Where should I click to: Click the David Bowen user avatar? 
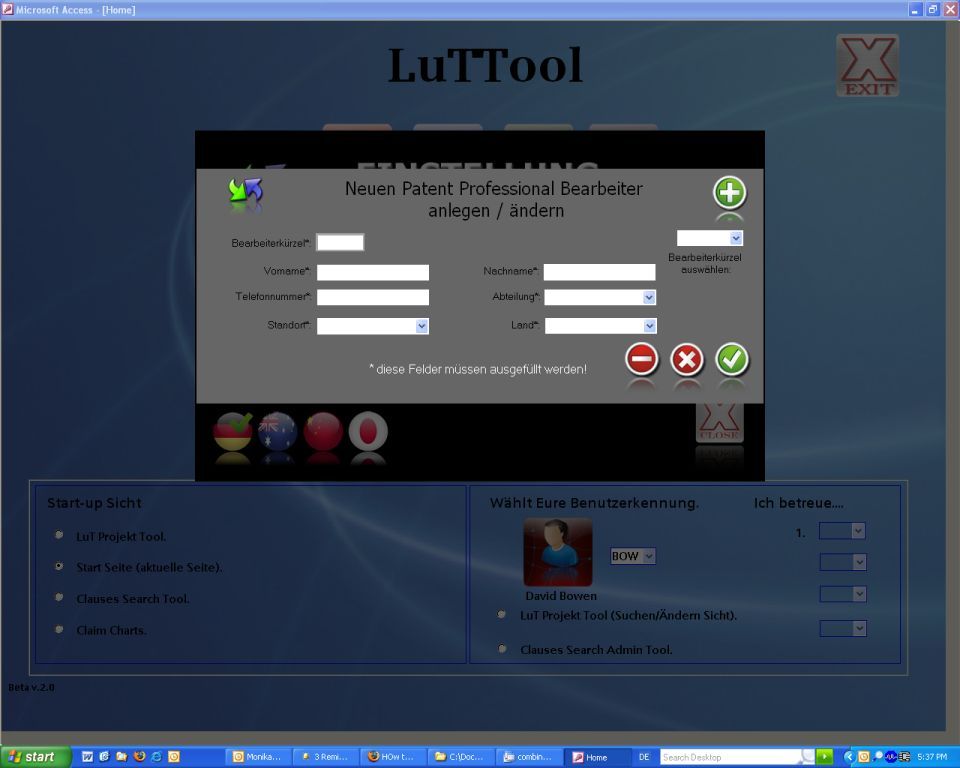[558, 552]
